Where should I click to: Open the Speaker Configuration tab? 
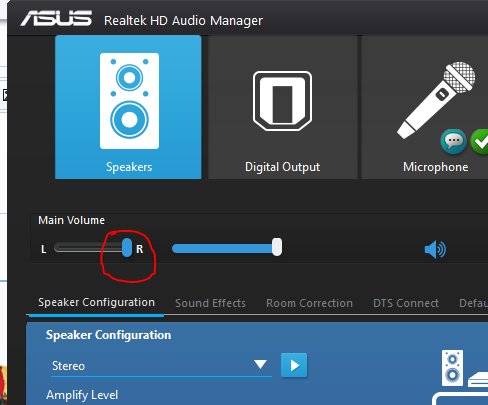(x=96, y=302)
